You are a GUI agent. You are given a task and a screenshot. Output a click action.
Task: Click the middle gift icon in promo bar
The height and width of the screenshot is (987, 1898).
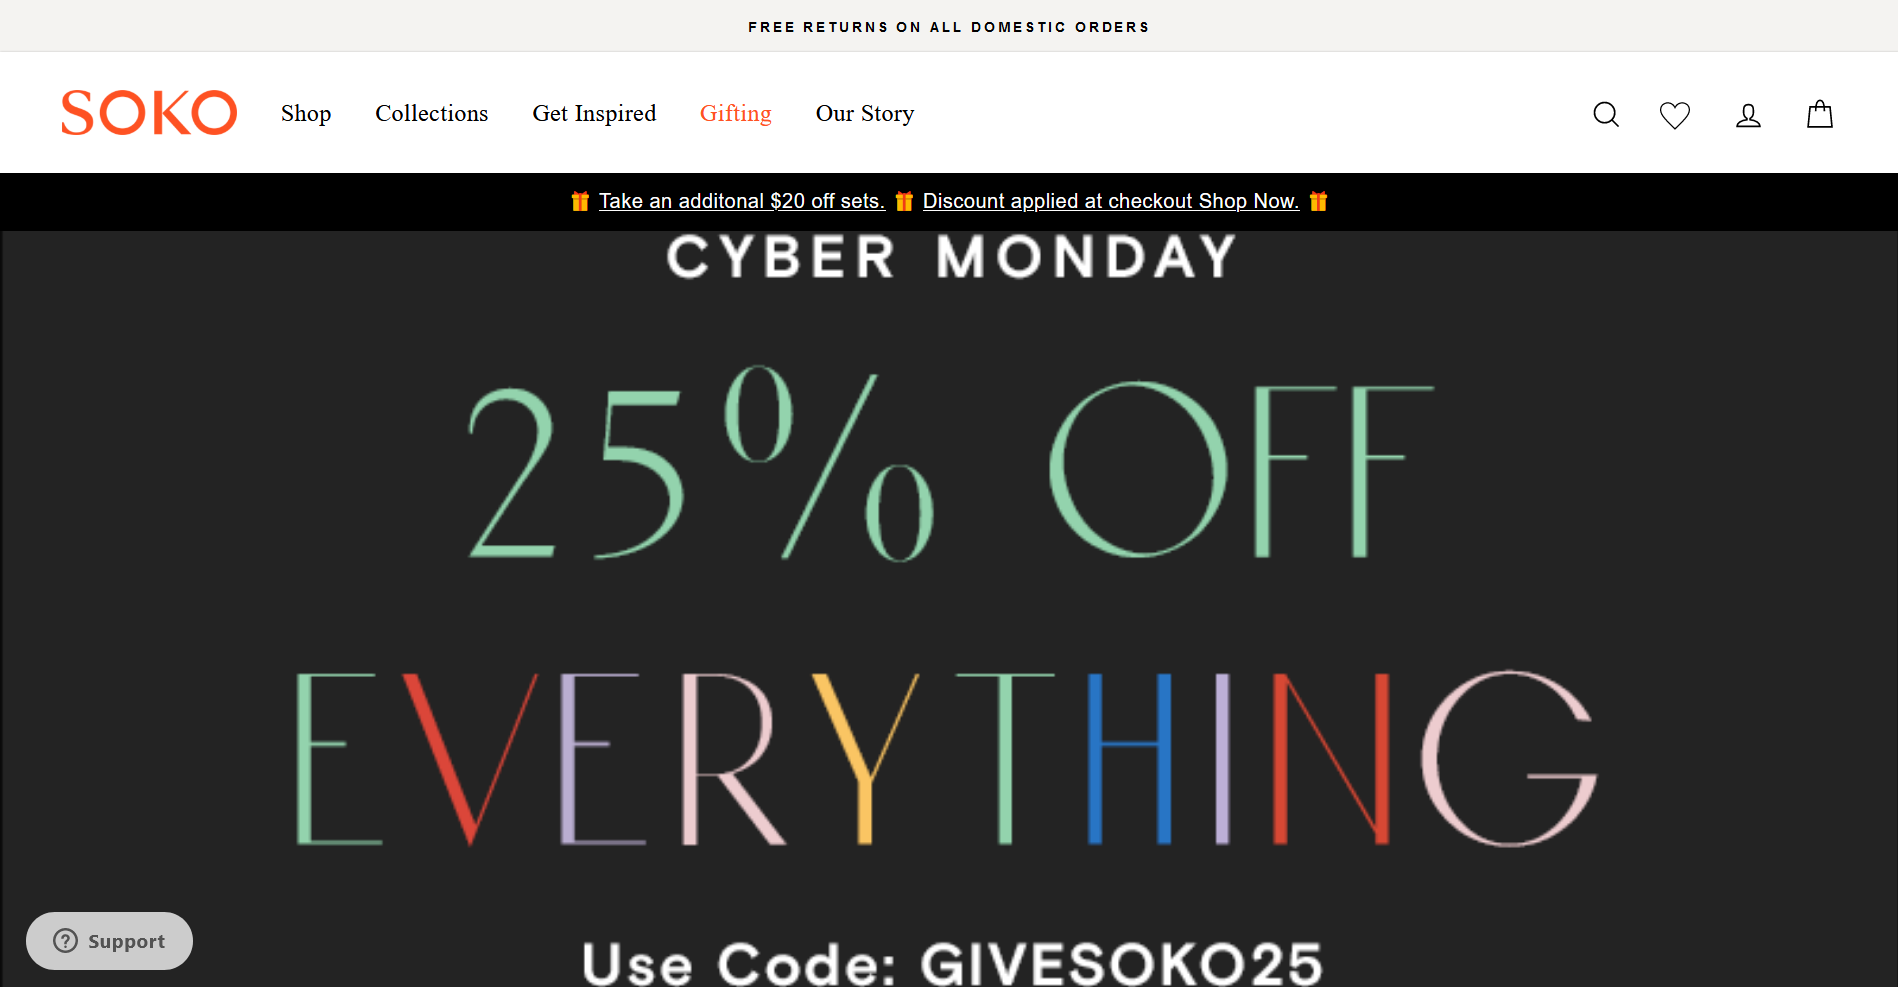tap(904, 201)
